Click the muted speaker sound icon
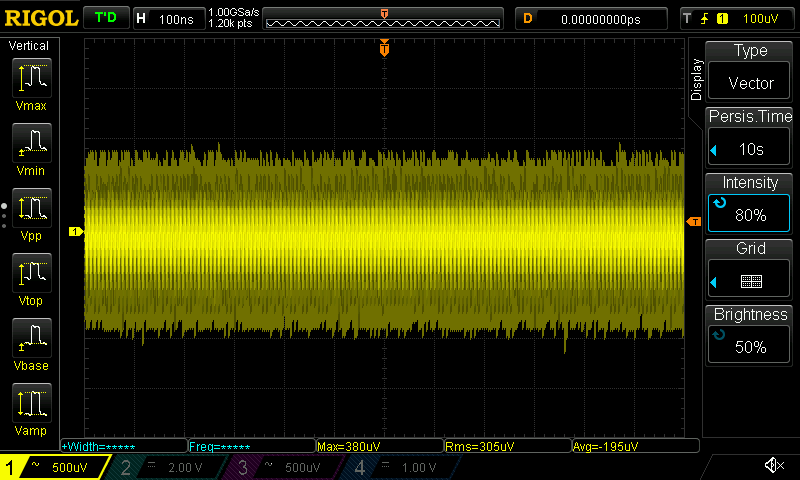The width and height of the screenshot is (800, 480). 773,466
